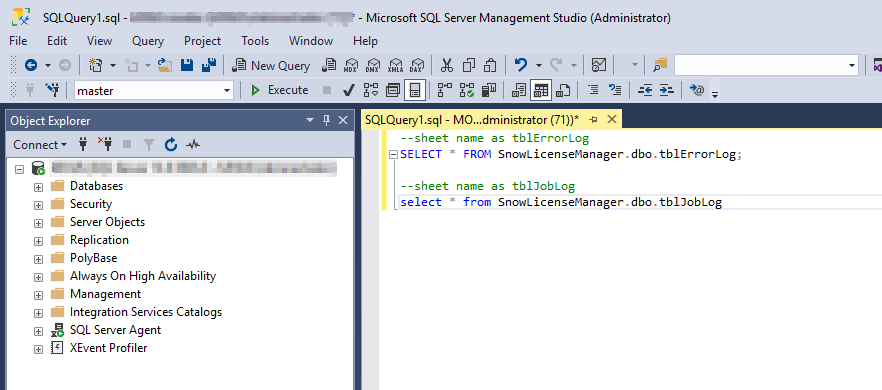Open the Connect dropdown in Object Explorer

[x=40, y=145]
